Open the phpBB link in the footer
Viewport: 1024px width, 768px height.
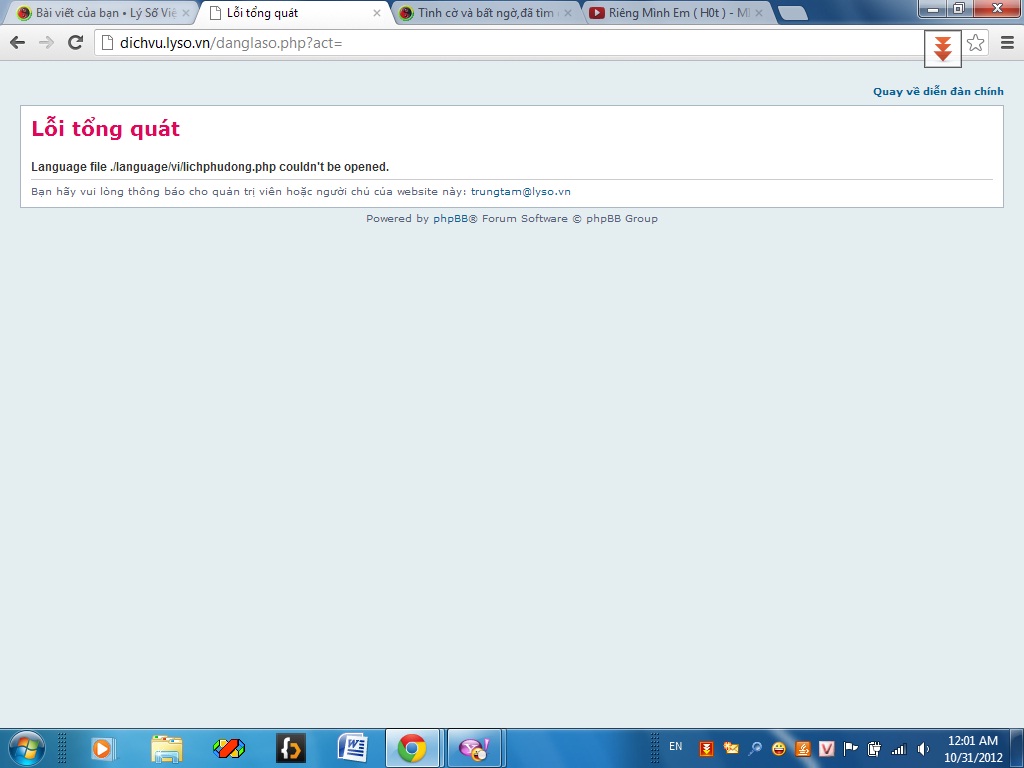click(450, 219)
